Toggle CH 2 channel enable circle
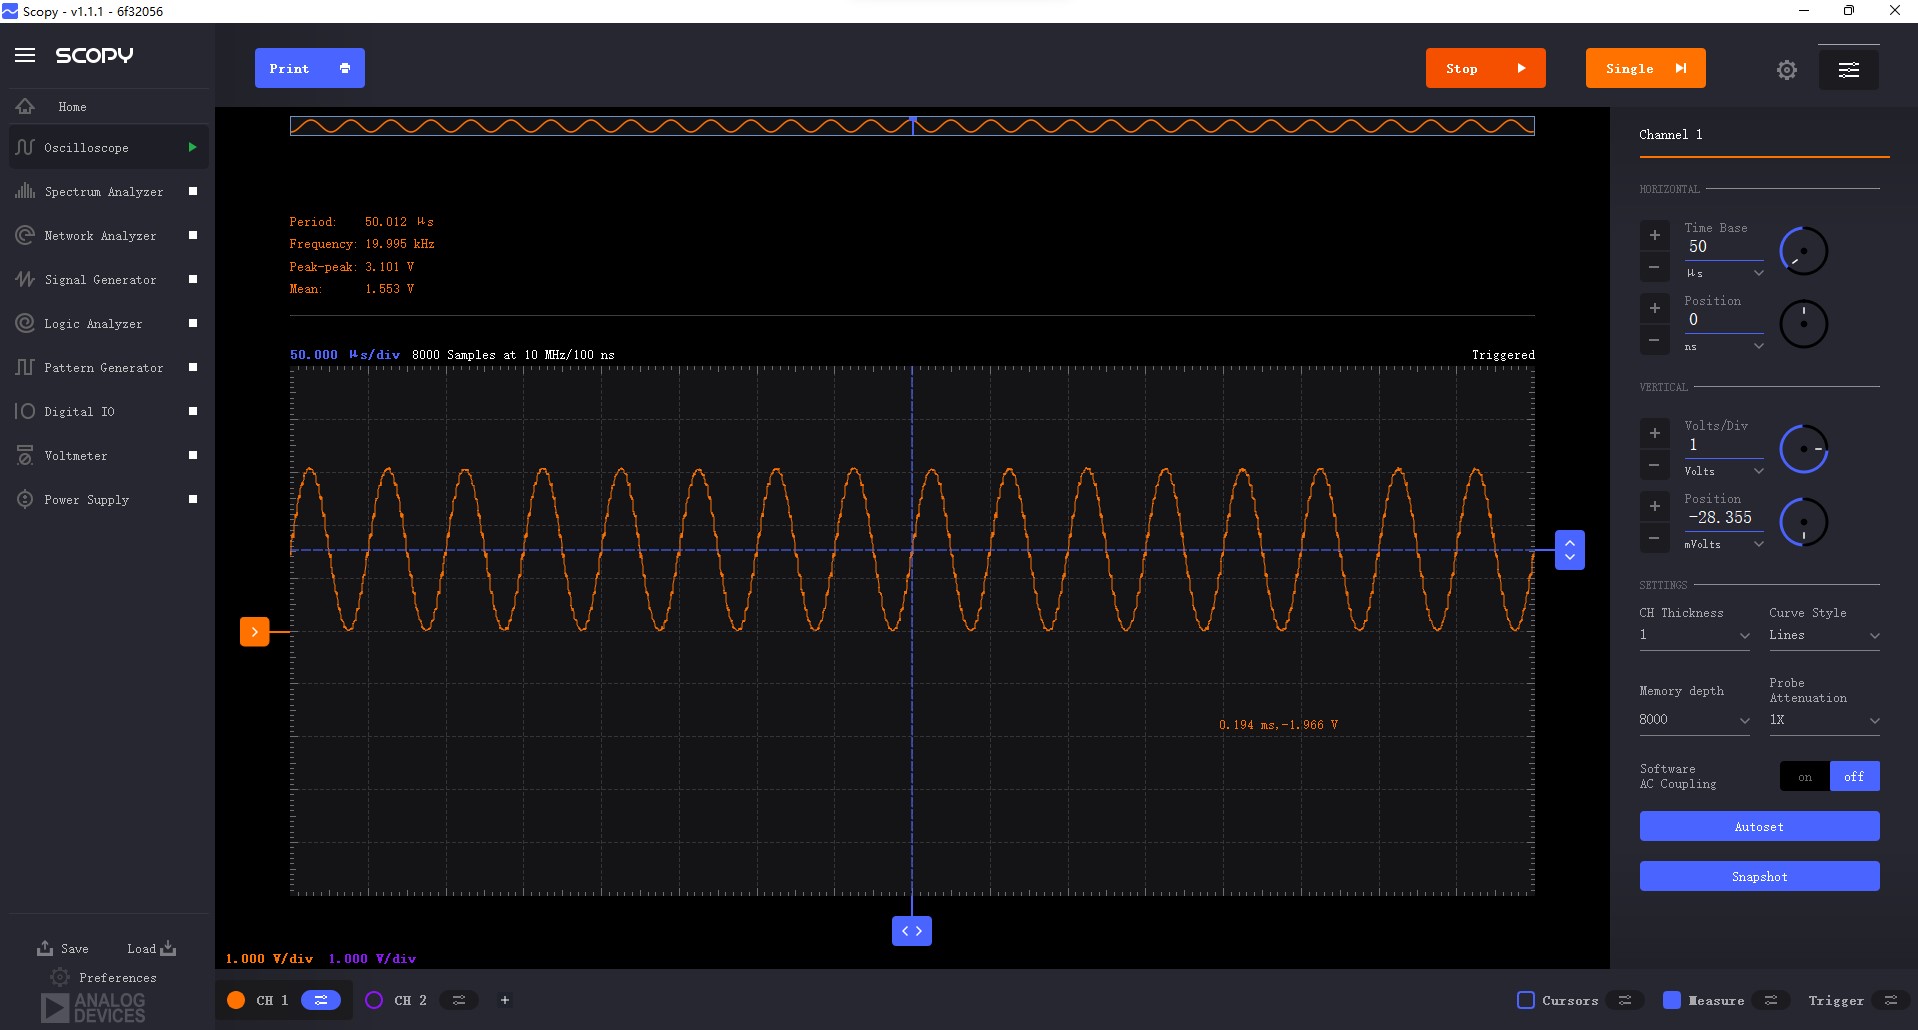This screenshot has height=1030, width=1918. coord(374,1000)
